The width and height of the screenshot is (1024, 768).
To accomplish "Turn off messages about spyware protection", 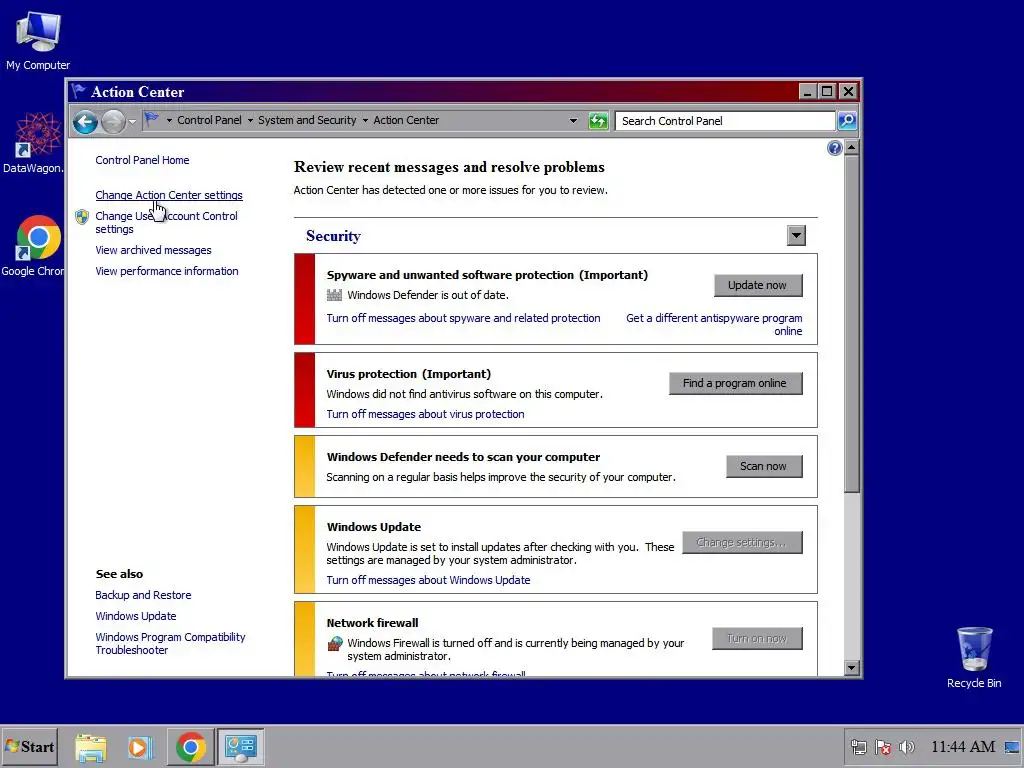I will tap(463, 318).
